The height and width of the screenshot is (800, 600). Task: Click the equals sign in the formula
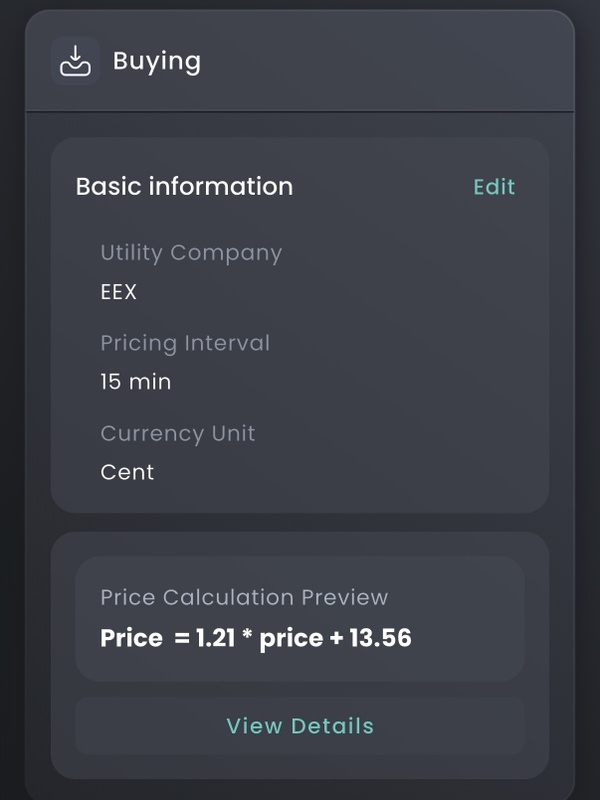tap(181, 639)
